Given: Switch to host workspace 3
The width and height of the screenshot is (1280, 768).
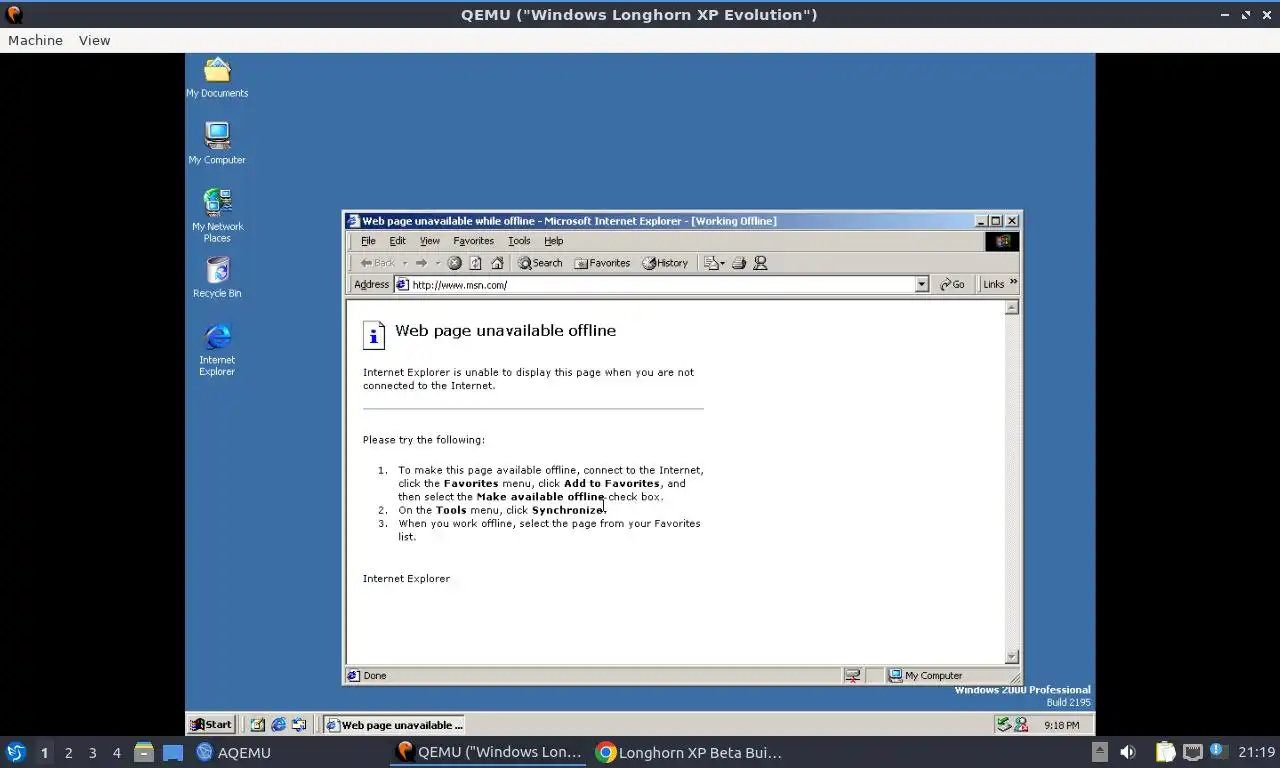Looking at the screenshot, I should [x=92, y=753].
